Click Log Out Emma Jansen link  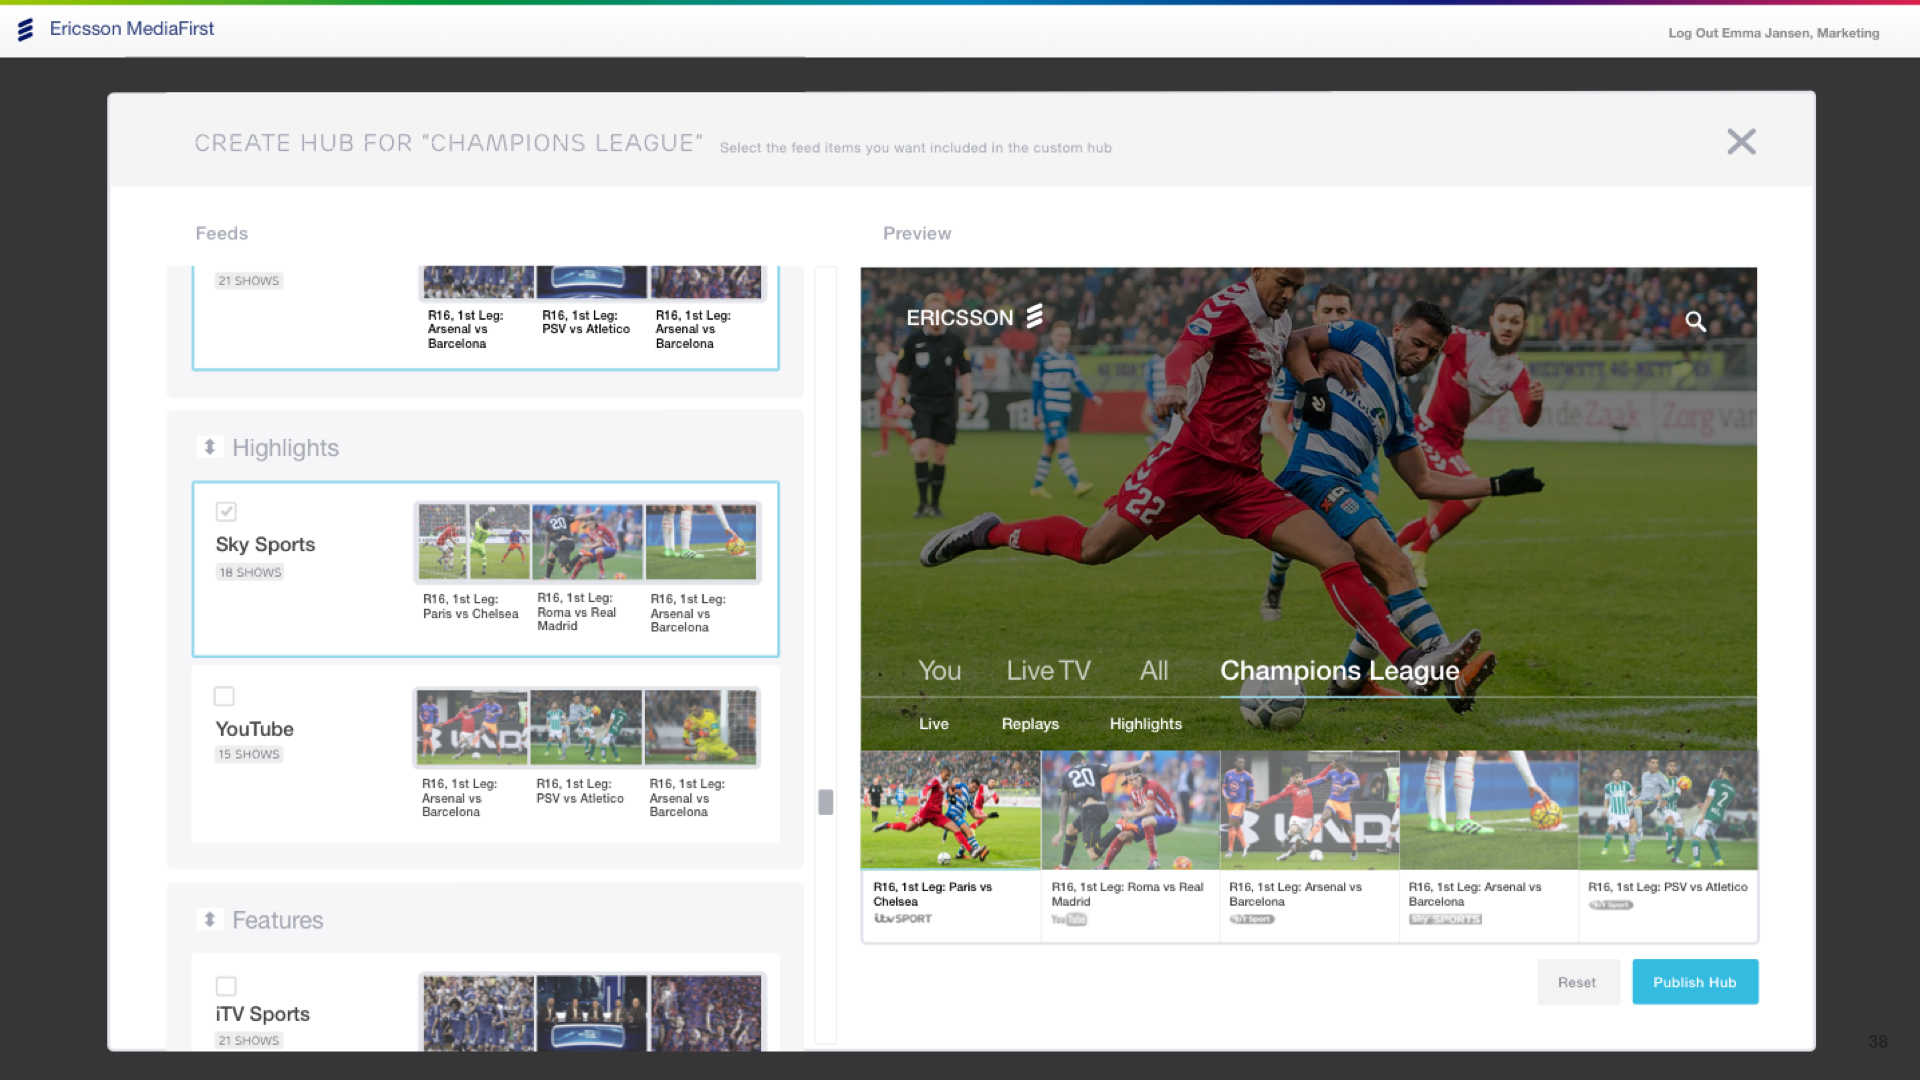click(1773, 33)
